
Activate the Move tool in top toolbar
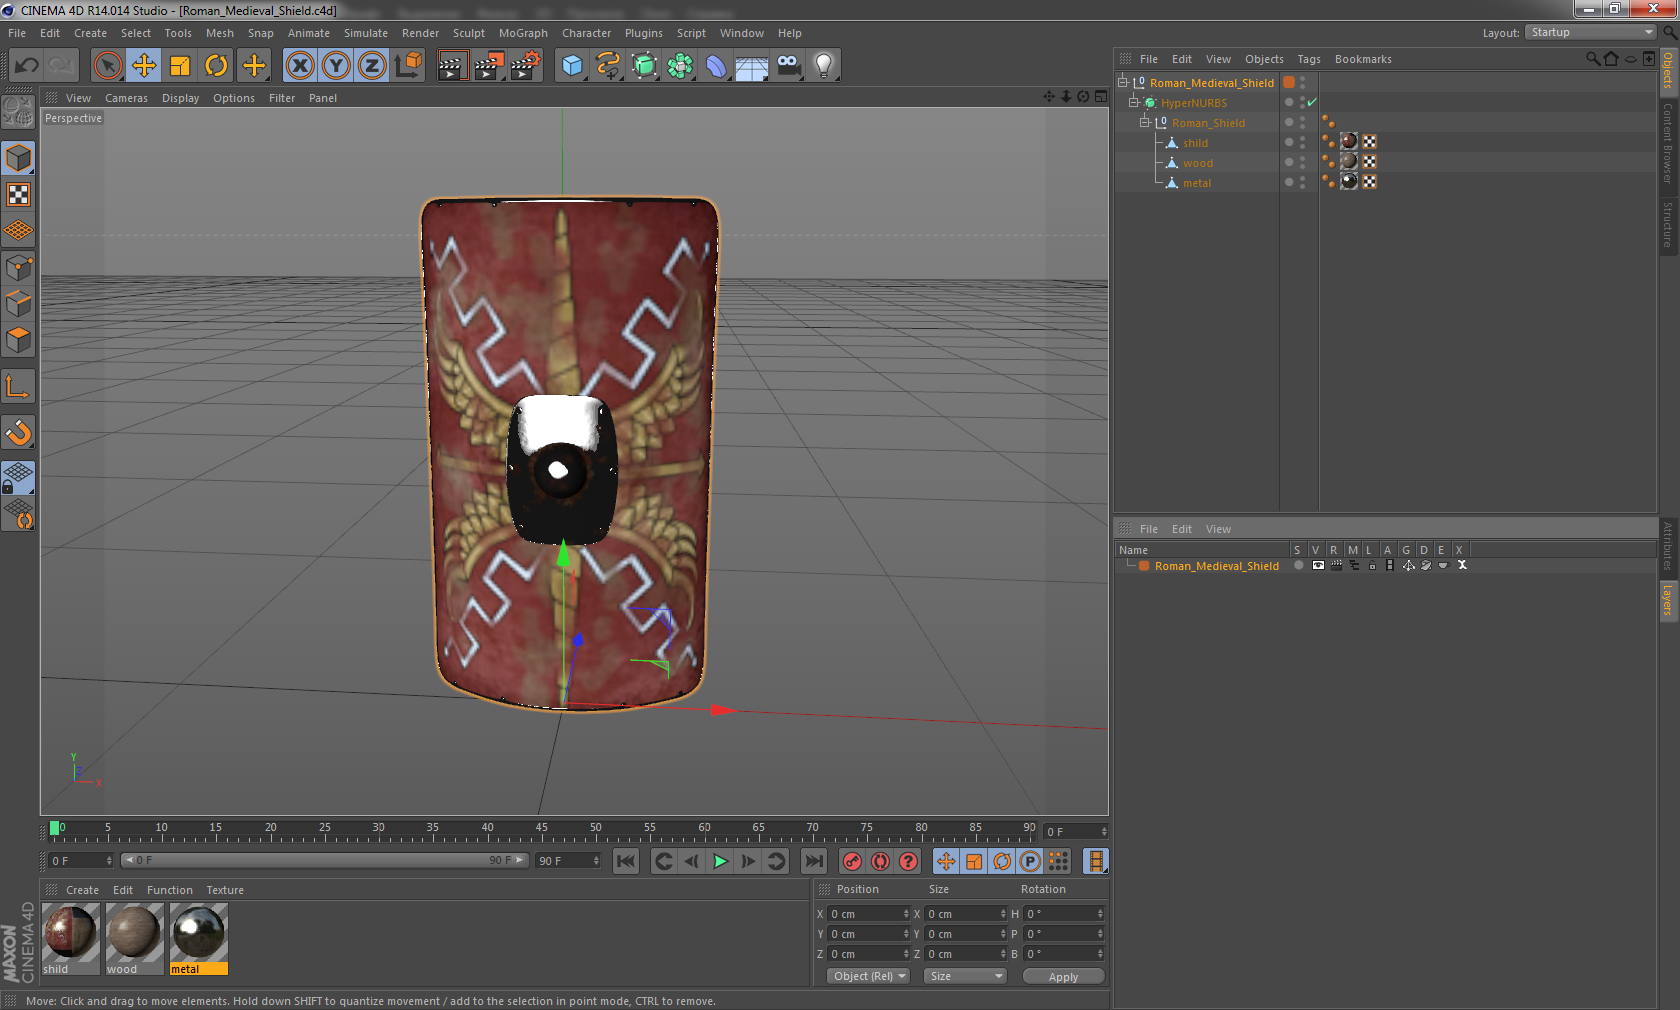pos(144,66)
